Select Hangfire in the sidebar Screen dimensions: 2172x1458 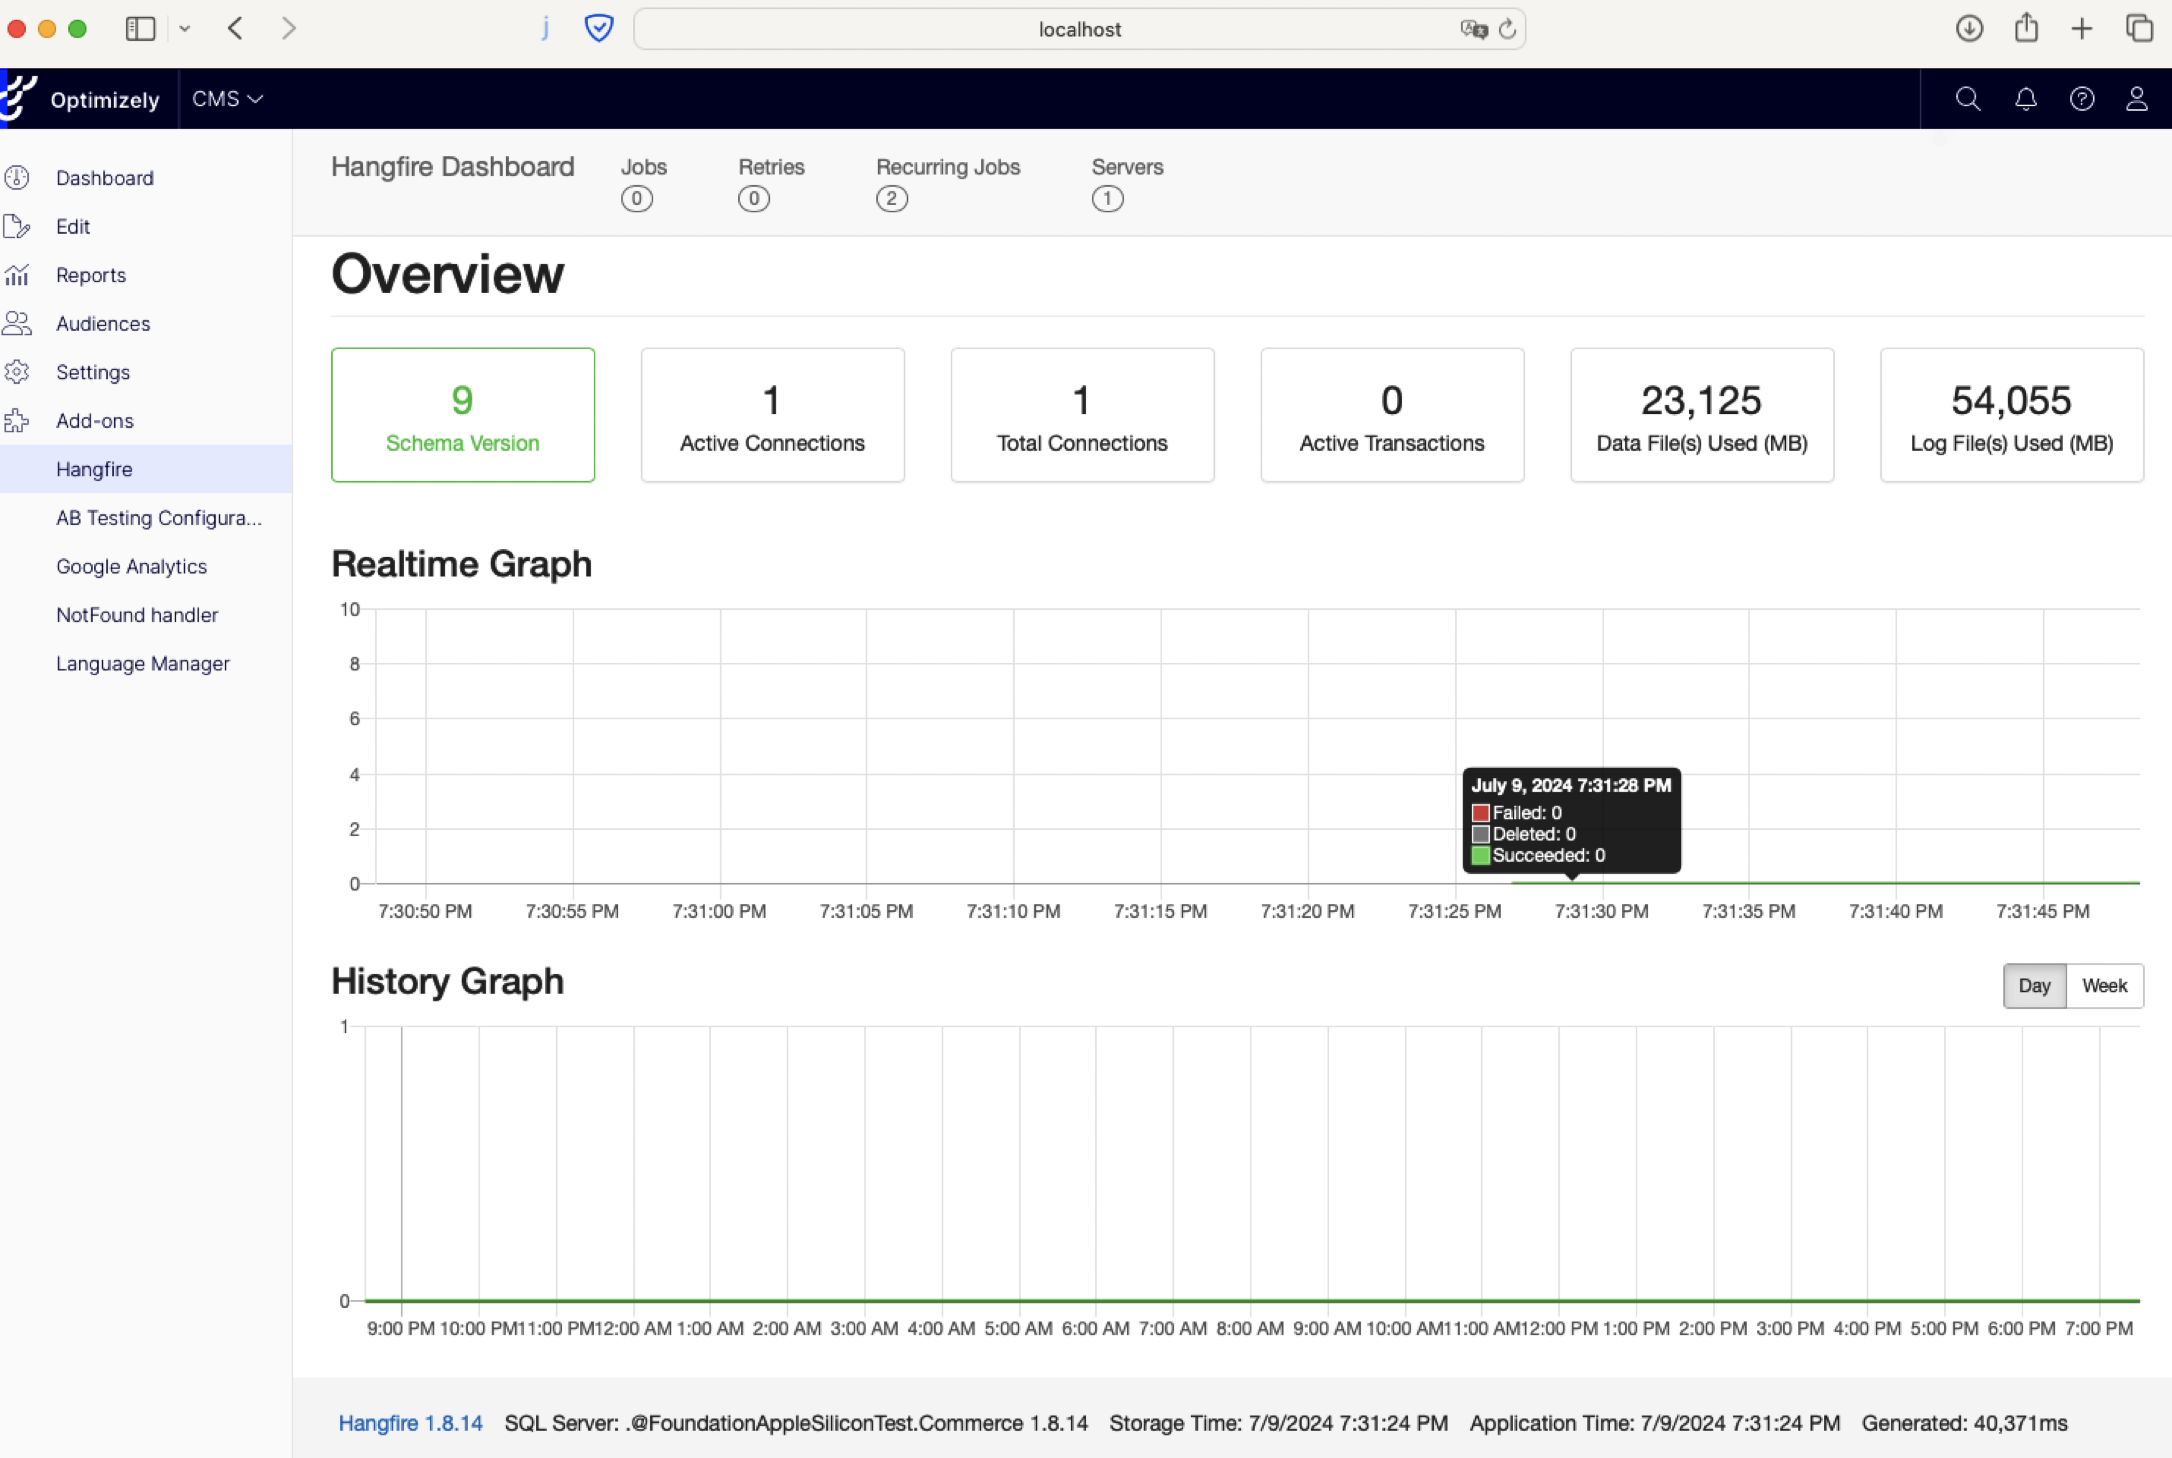[146, 469]
